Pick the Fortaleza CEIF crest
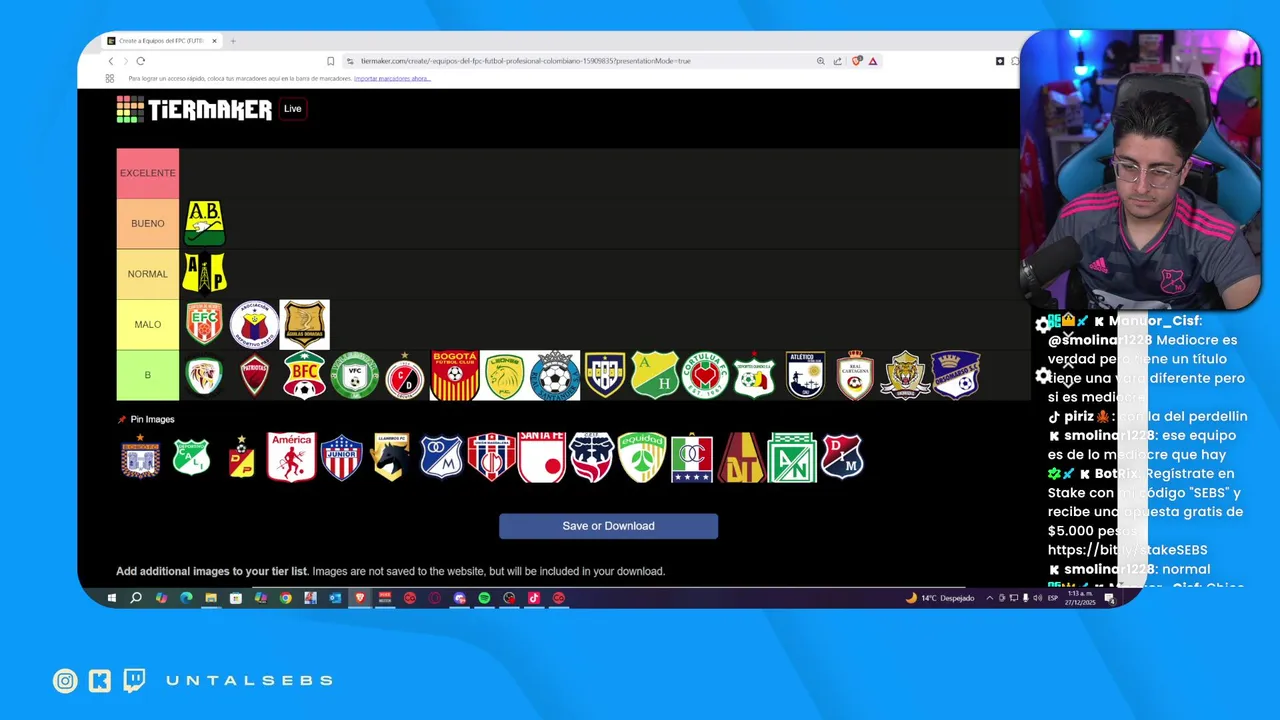This screenshot has width=1280, height=720. coord(592,457)
